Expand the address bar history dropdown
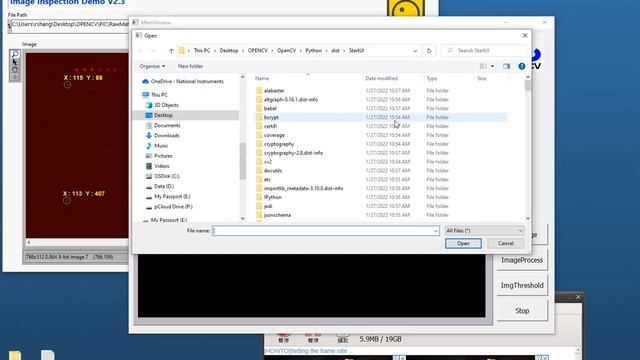This screenshot has height=360, width=640. pyautogui.click(x=415, y=51)
